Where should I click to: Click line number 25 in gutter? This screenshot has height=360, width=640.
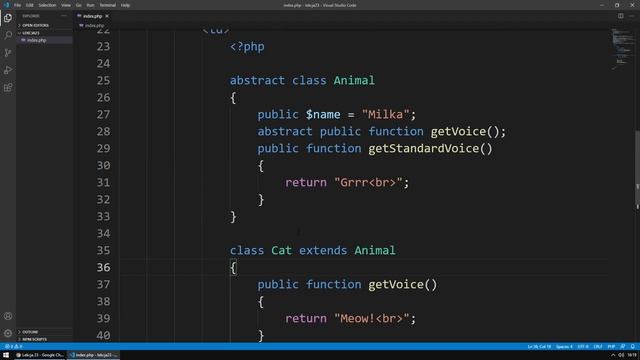(x=103, y=80)
